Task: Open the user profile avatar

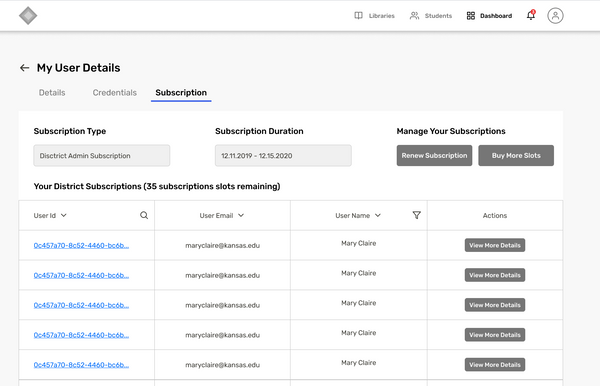Action: pyautogui.click(x=555, y=16)
